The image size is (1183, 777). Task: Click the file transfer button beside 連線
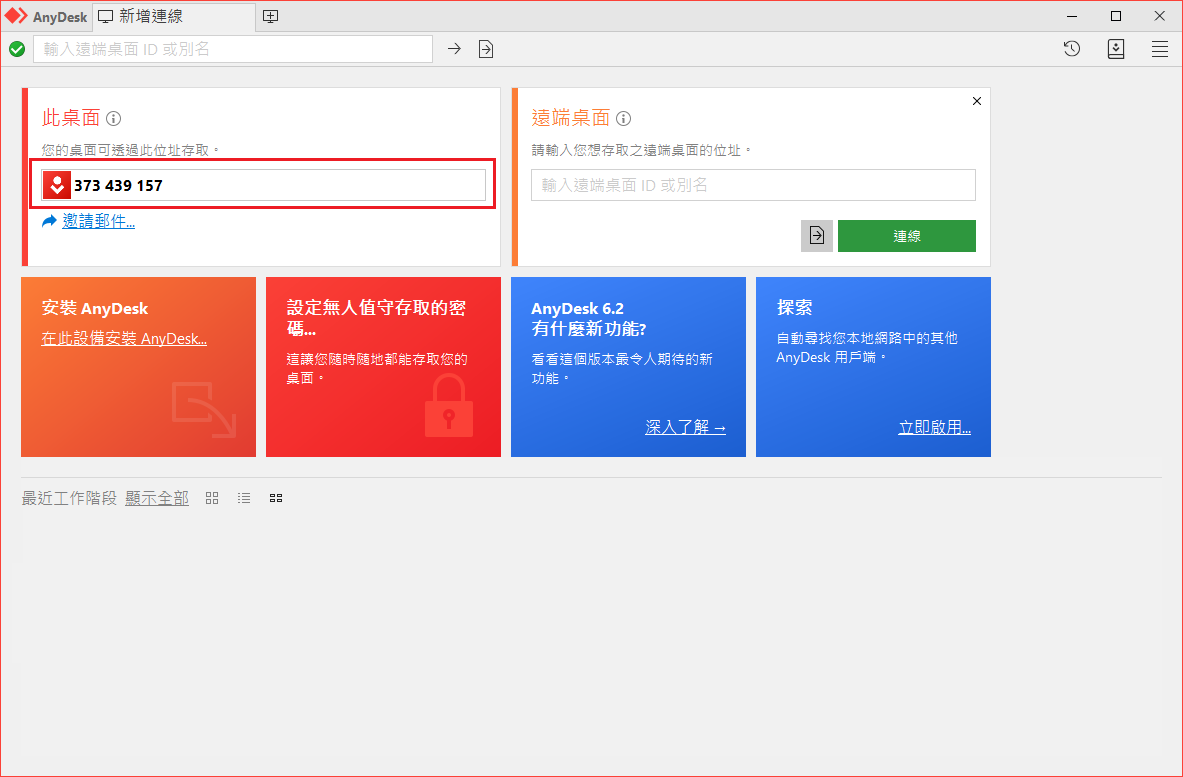[816, 236]
